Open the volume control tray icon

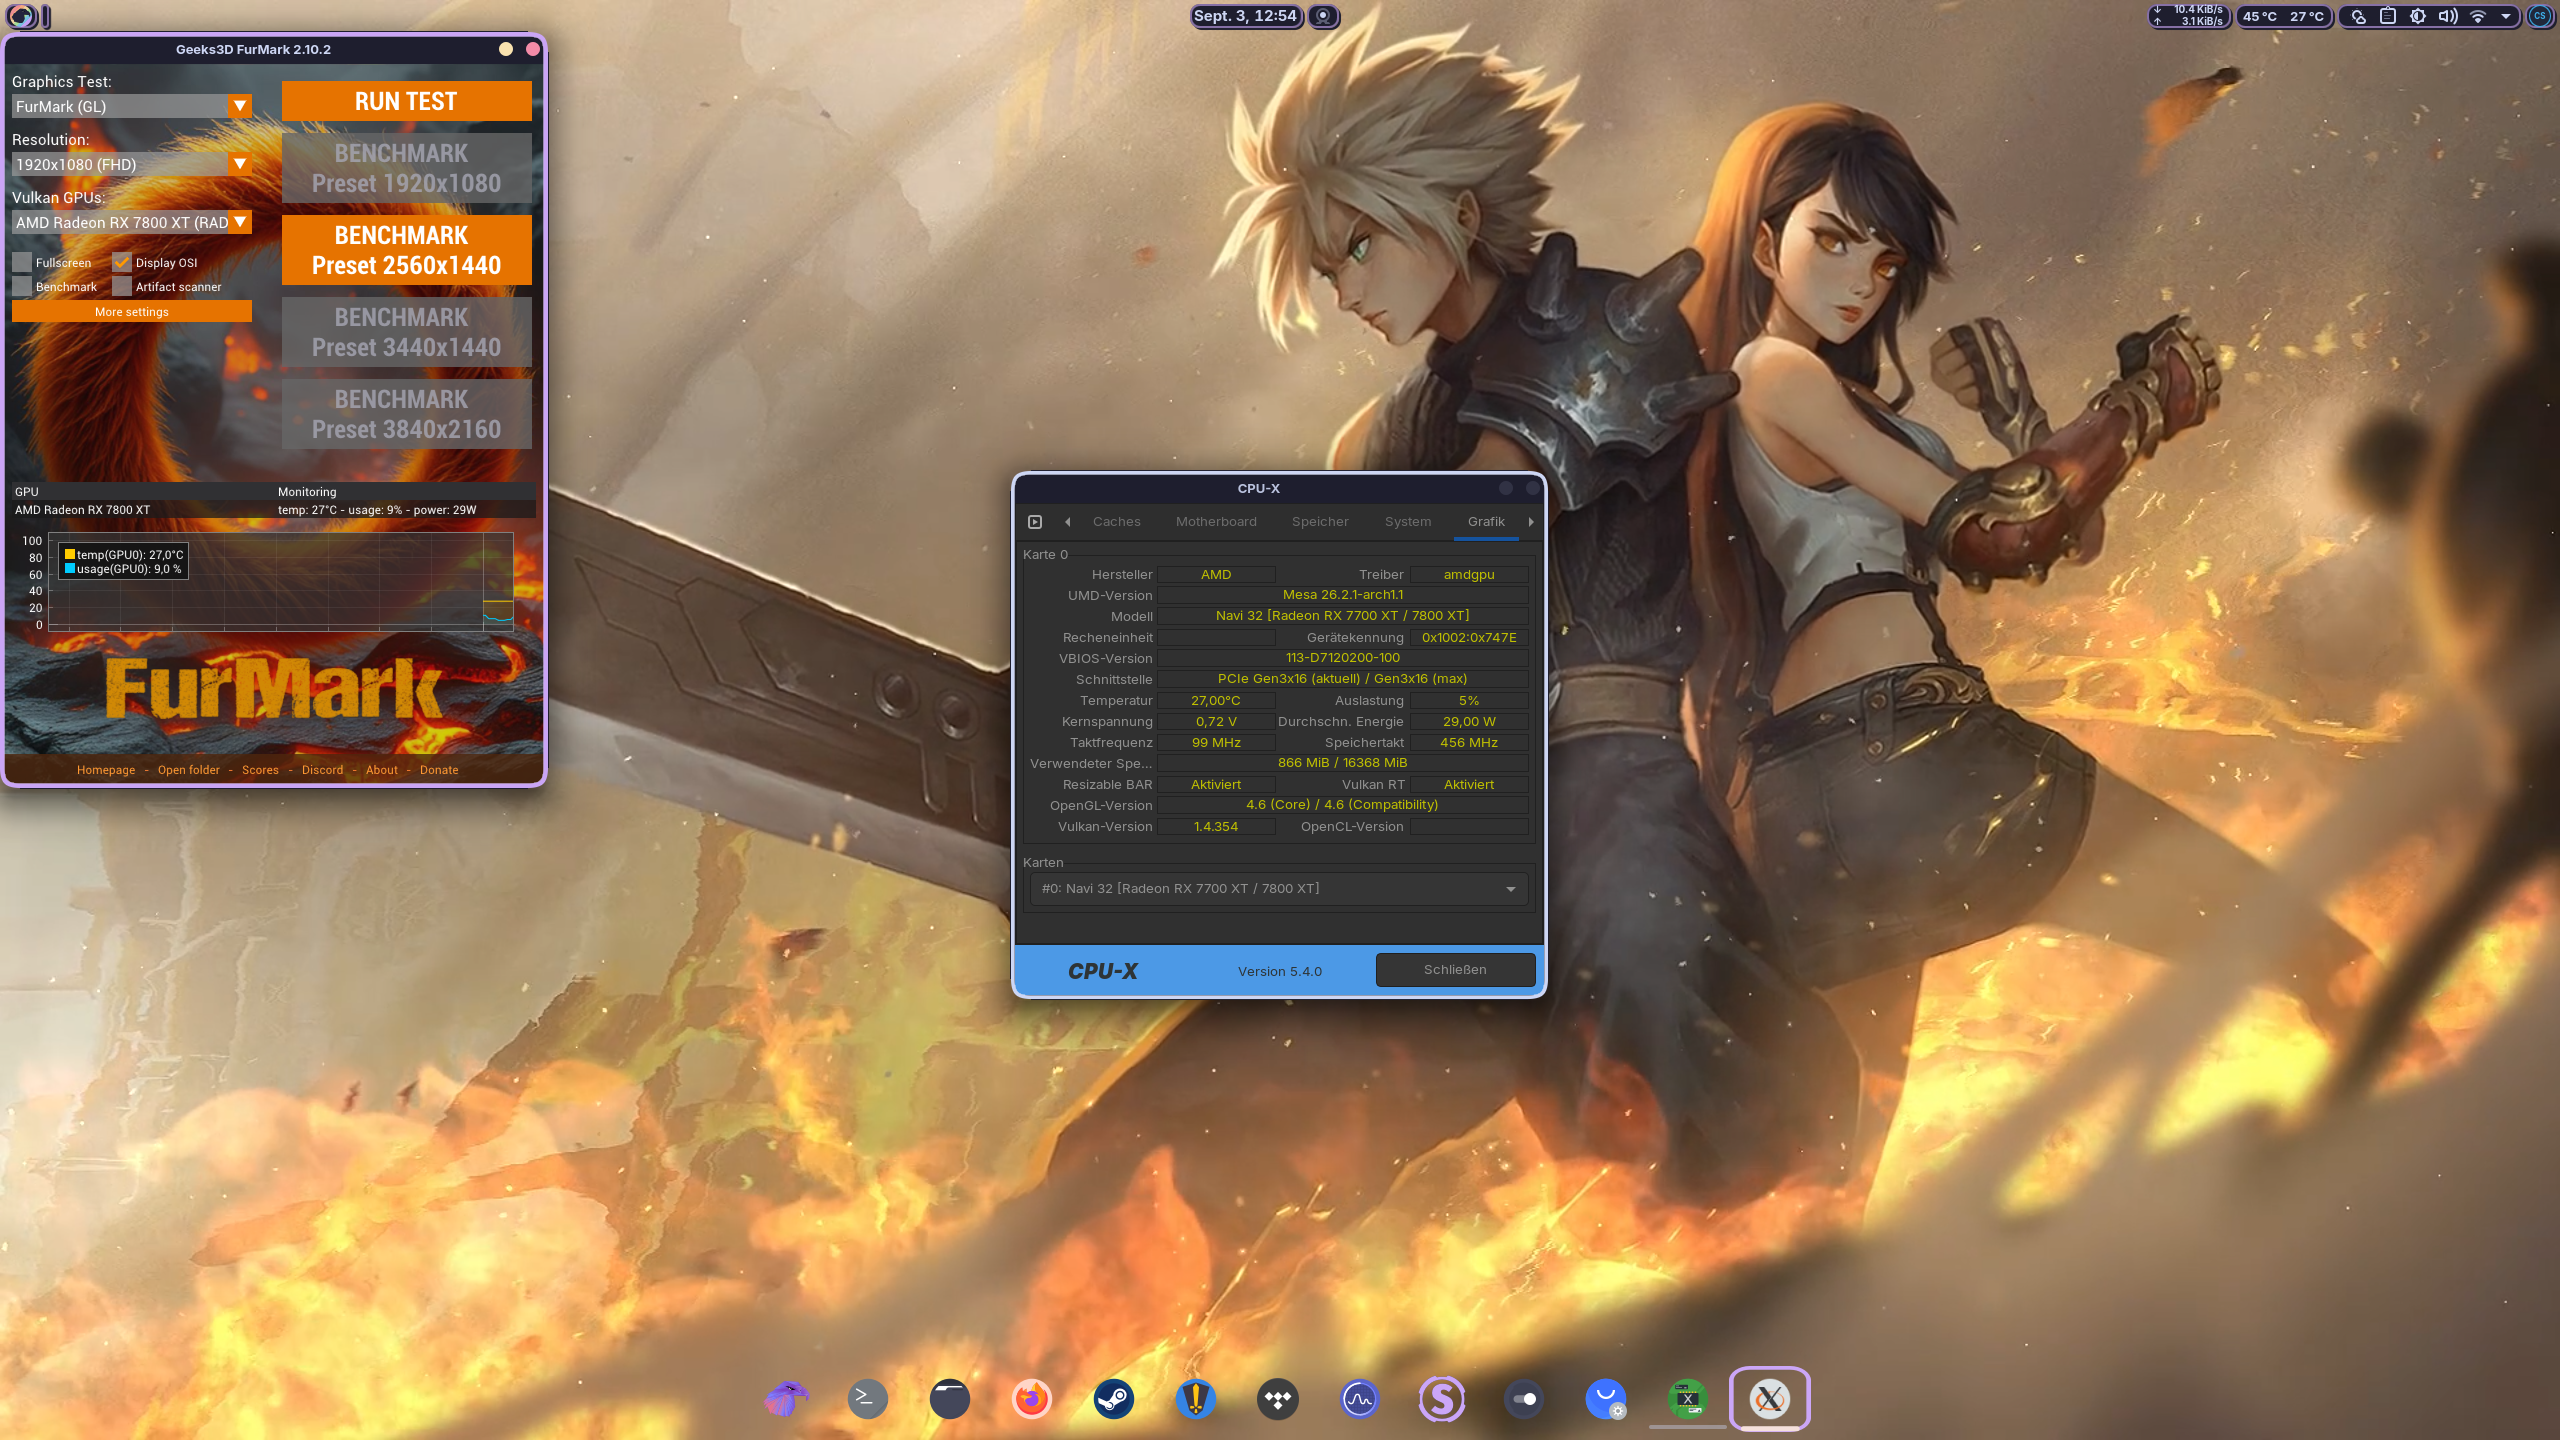point(2448,16)
